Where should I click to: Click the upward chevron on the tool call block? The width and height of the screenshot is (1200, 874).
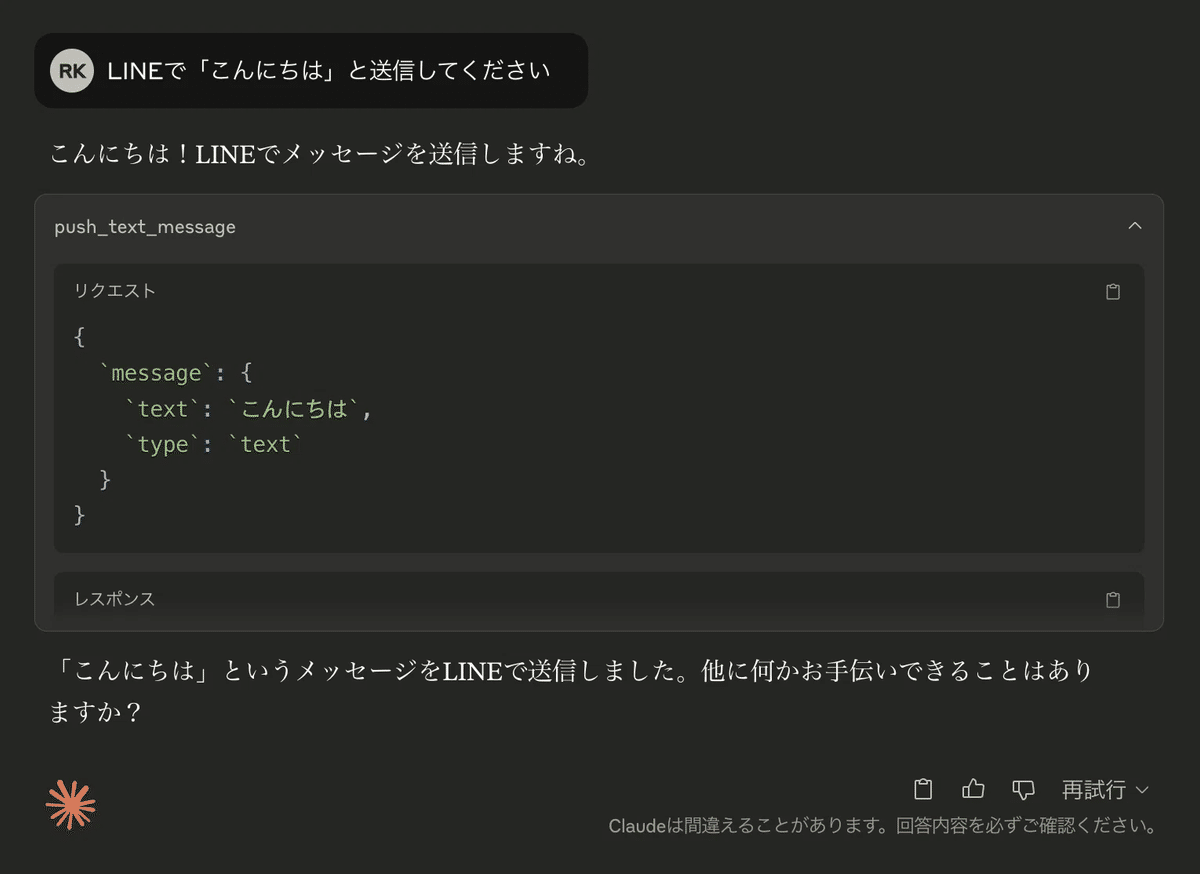(1135, 226)
